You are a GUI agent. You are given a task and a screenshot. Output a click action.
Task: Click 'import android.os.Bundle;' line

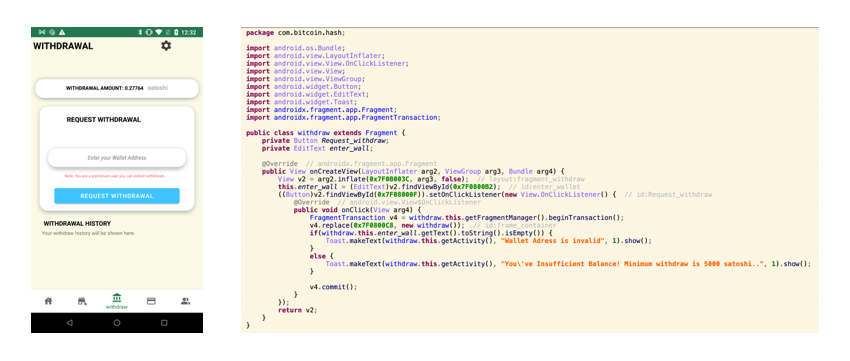pos(295,48)
